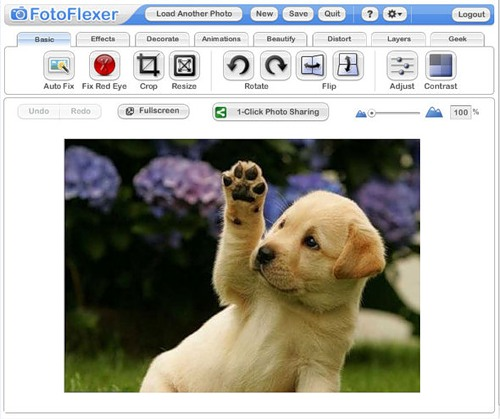Viewport: 500px width, 419px height.
Task: Open the Decorate tab
Action: click(162, 39)
